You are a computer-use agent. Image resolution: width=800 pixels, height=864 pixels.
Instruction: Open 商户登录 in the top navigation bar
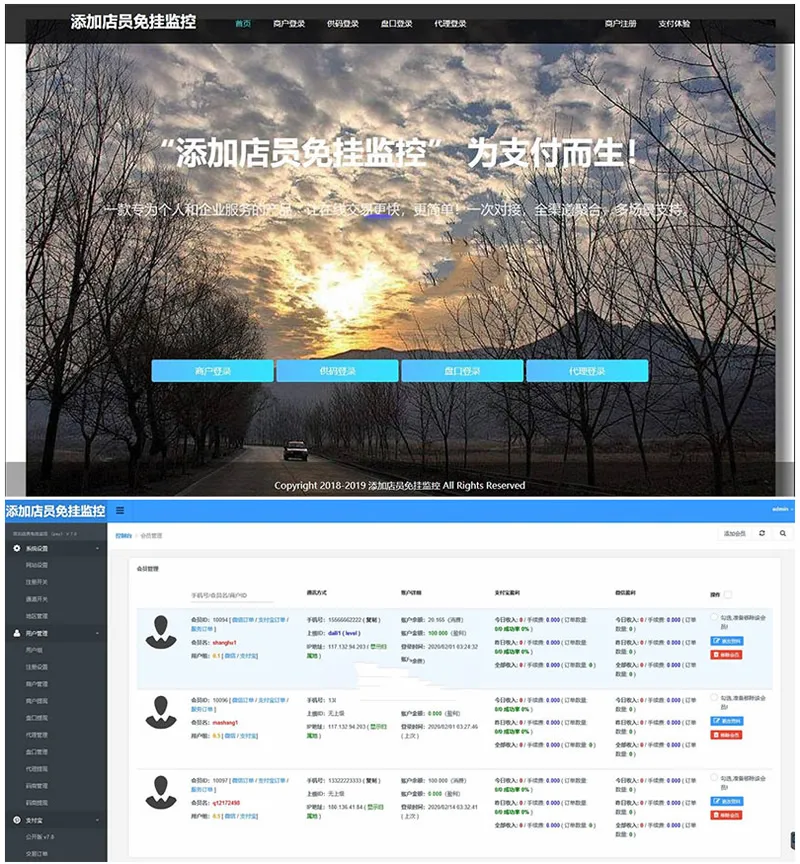[289, 24]
